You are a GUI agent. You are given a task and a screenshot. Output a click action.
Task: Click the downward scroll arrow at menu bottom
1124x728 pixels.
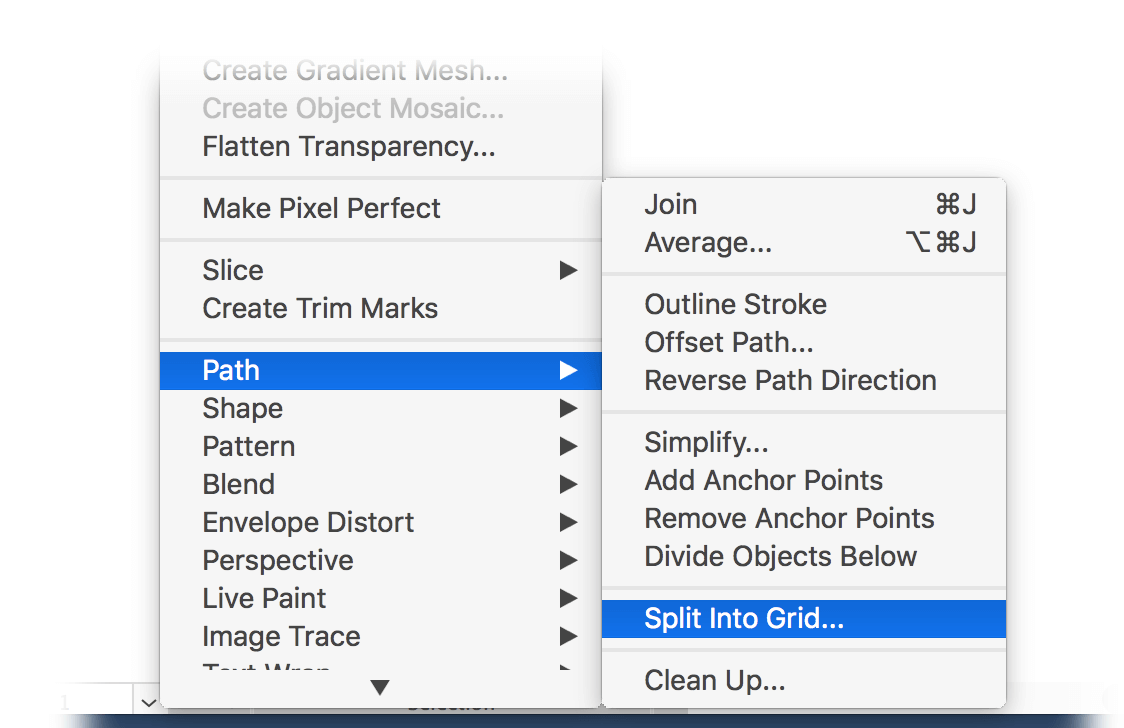[x=380, y=688]
